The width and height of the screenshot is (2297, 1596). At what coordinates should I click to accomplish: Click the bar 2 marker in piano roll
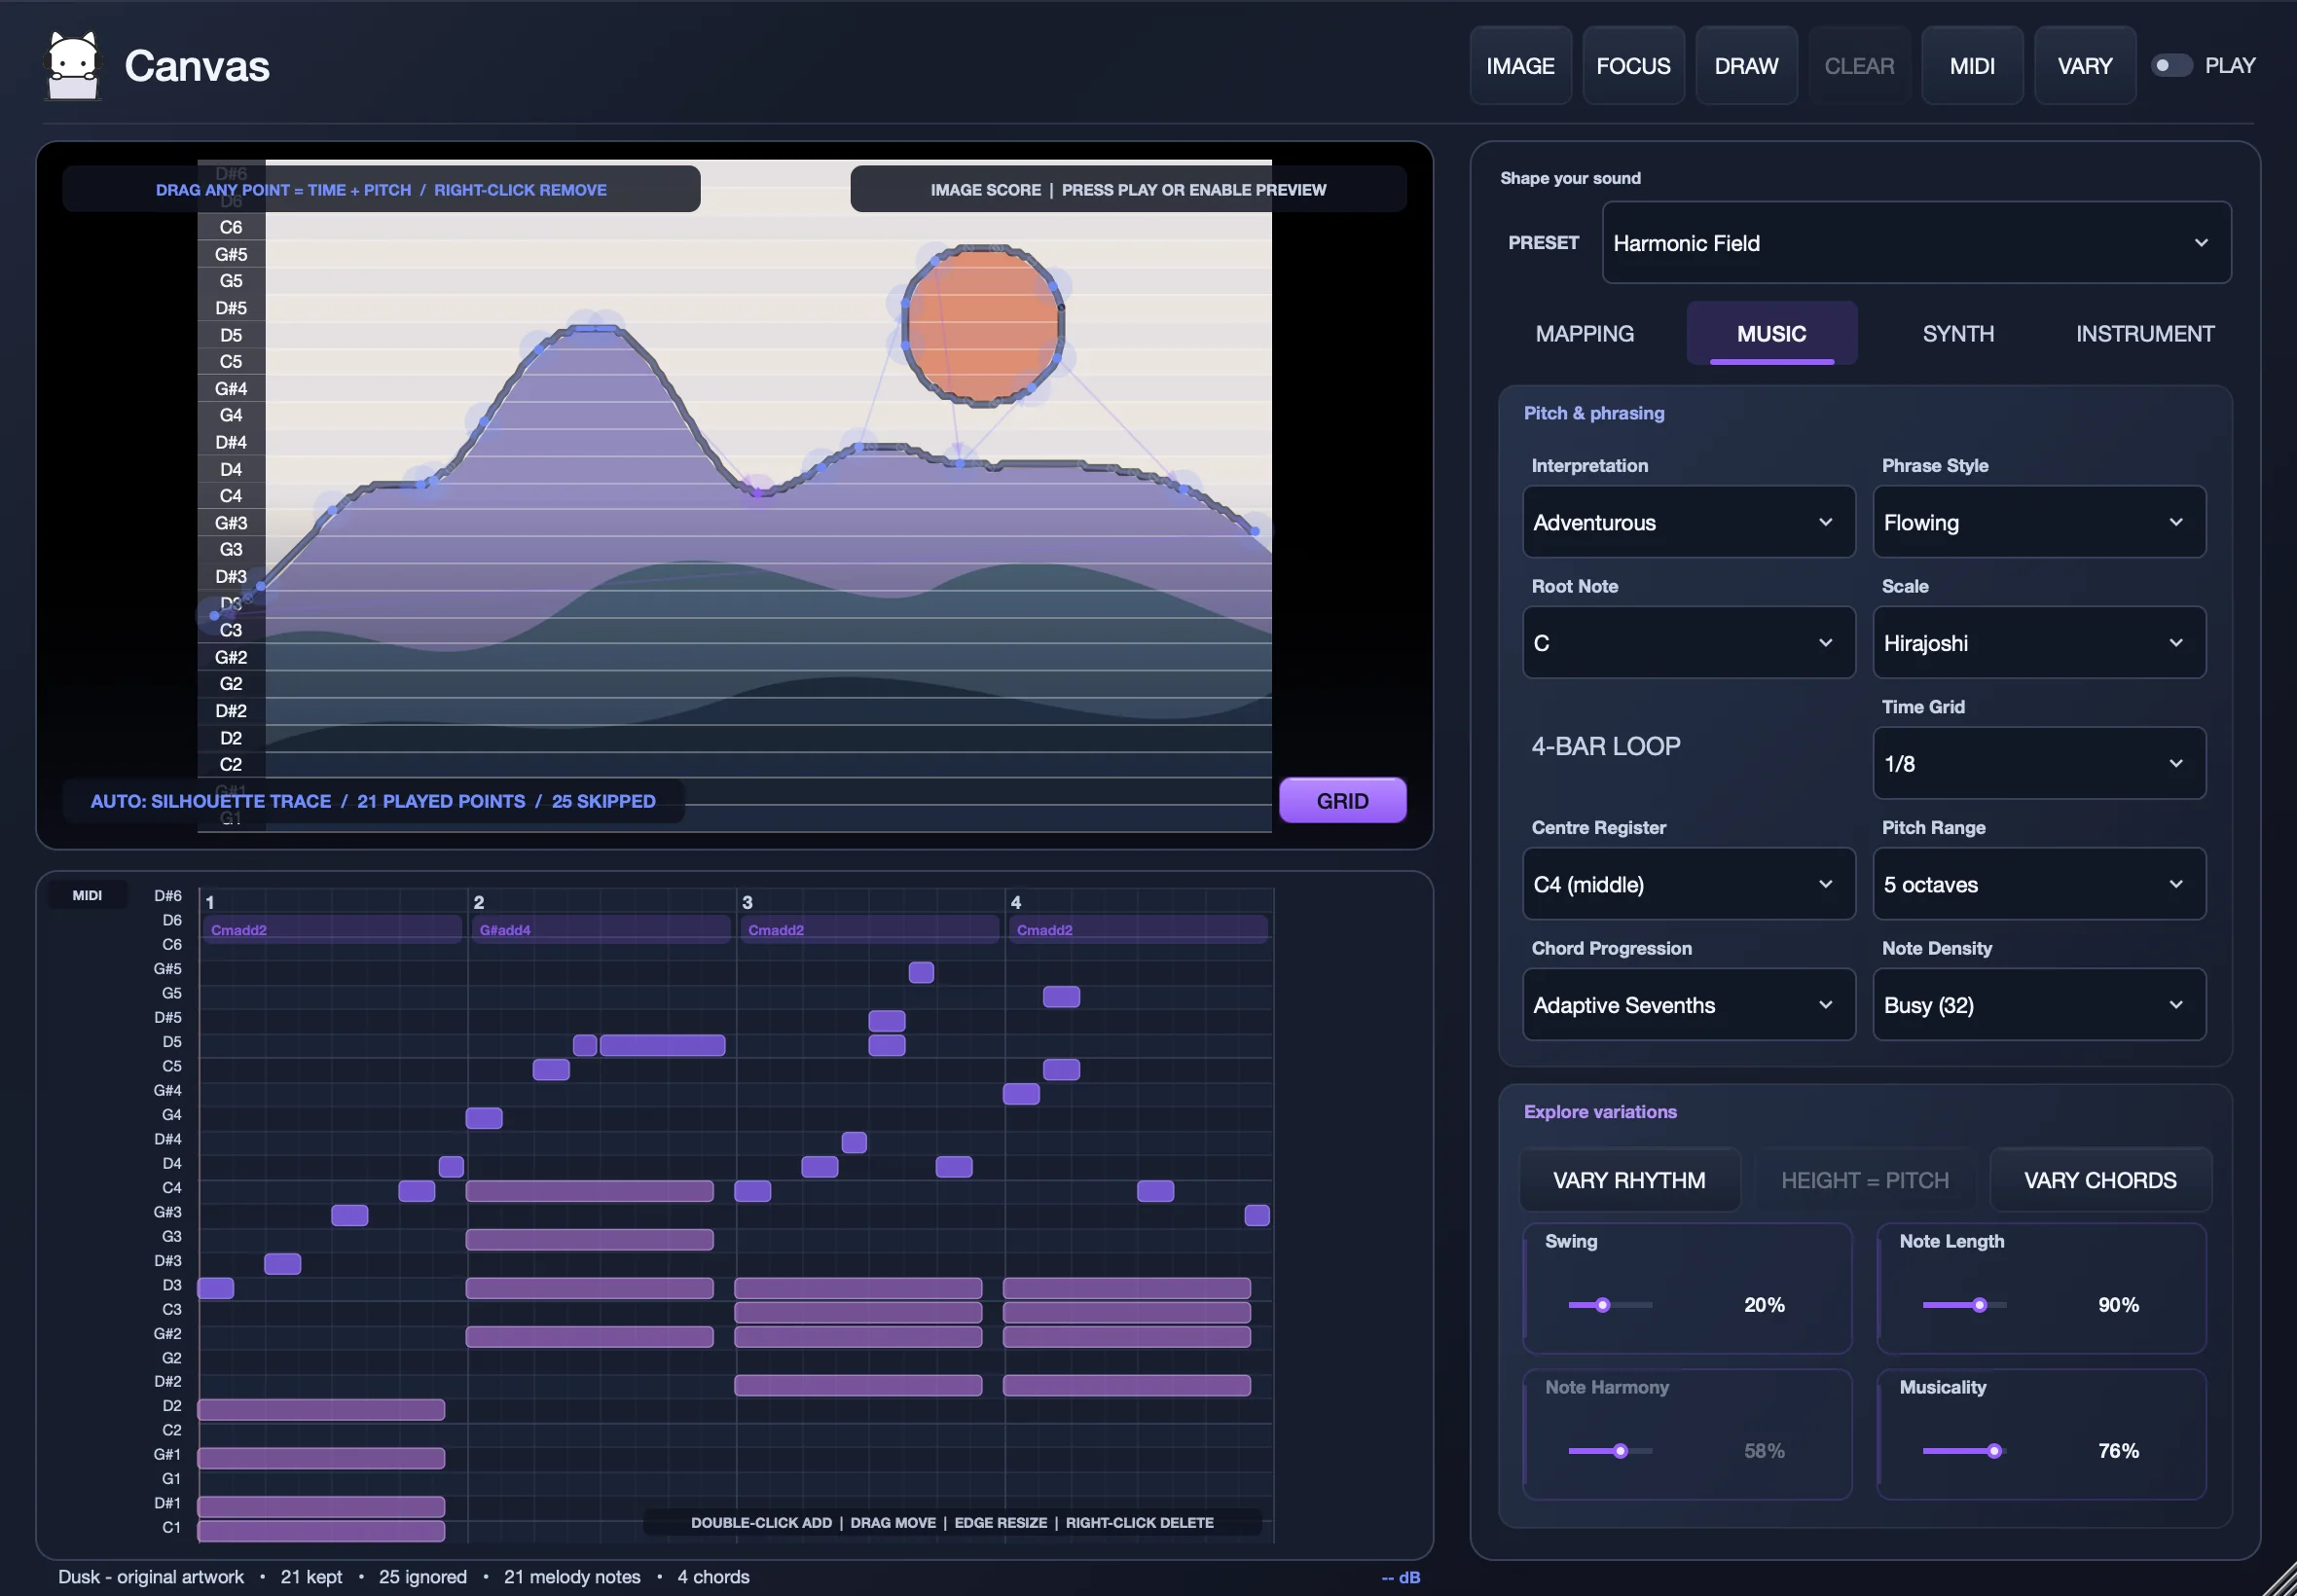(479, 902)
